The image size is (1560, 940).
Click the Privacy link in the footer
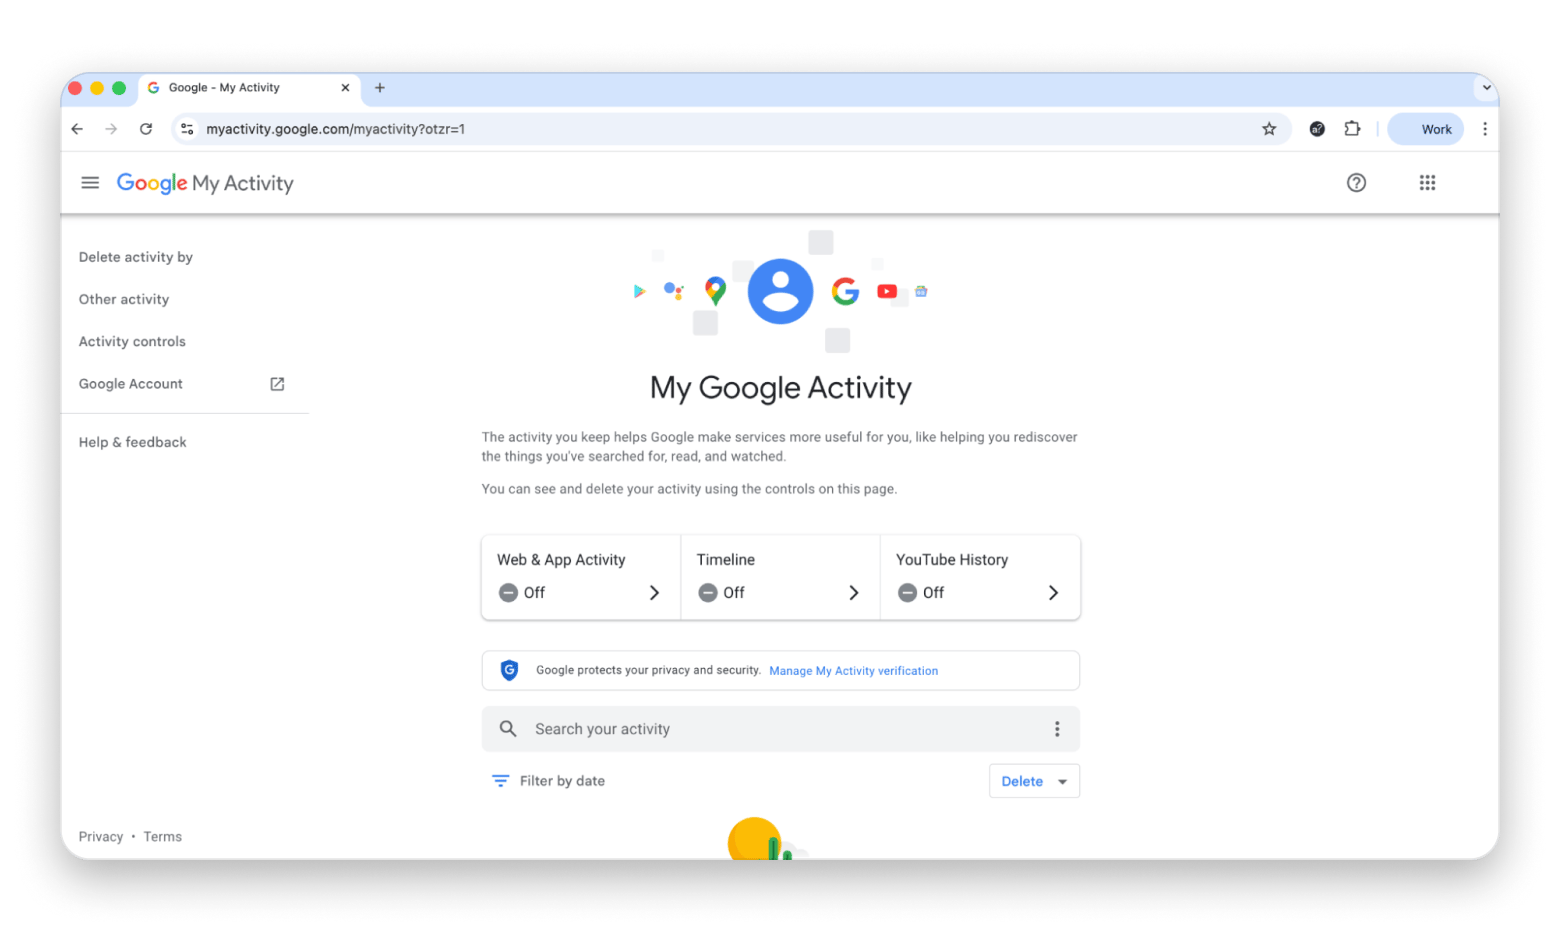[x=100, y=836]
